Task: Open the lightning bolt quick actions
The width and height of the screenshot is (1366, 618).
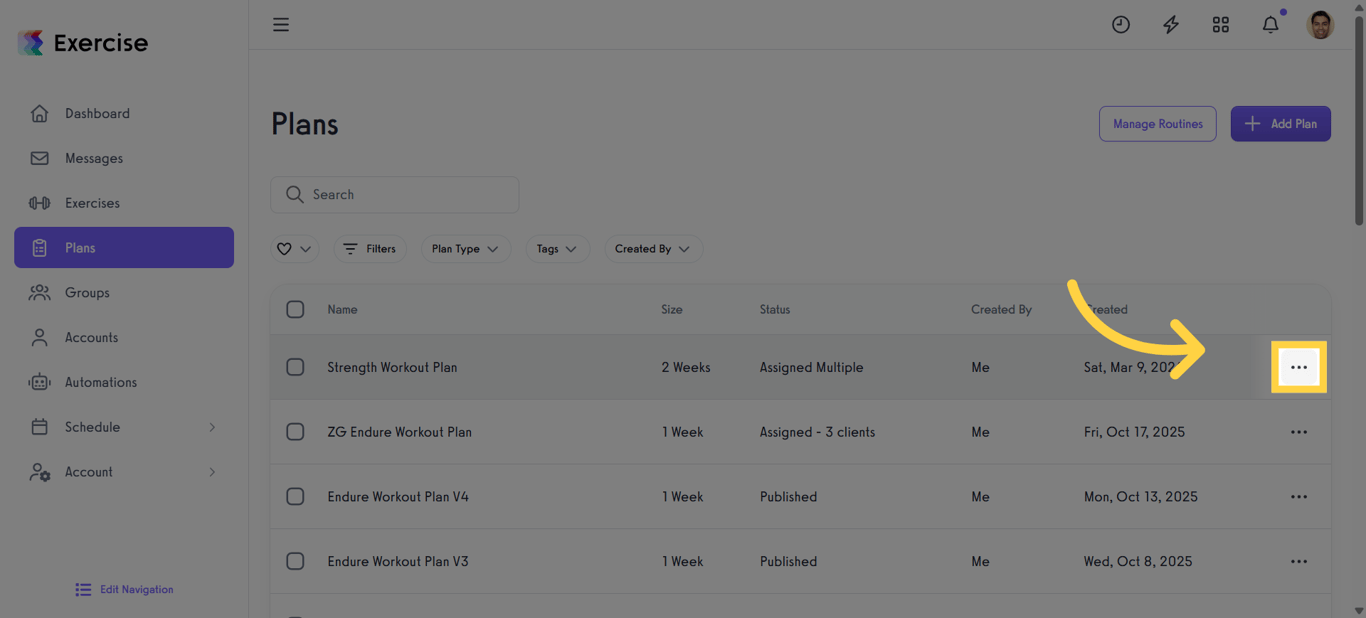Action: point(1171,25)
